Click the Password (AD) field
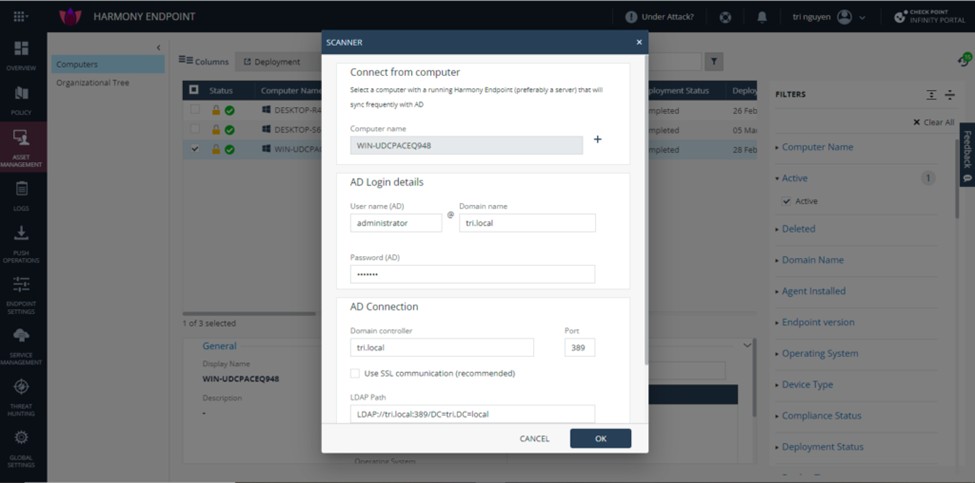The height and width of the screenshot is (483, 975). point(473,274)
